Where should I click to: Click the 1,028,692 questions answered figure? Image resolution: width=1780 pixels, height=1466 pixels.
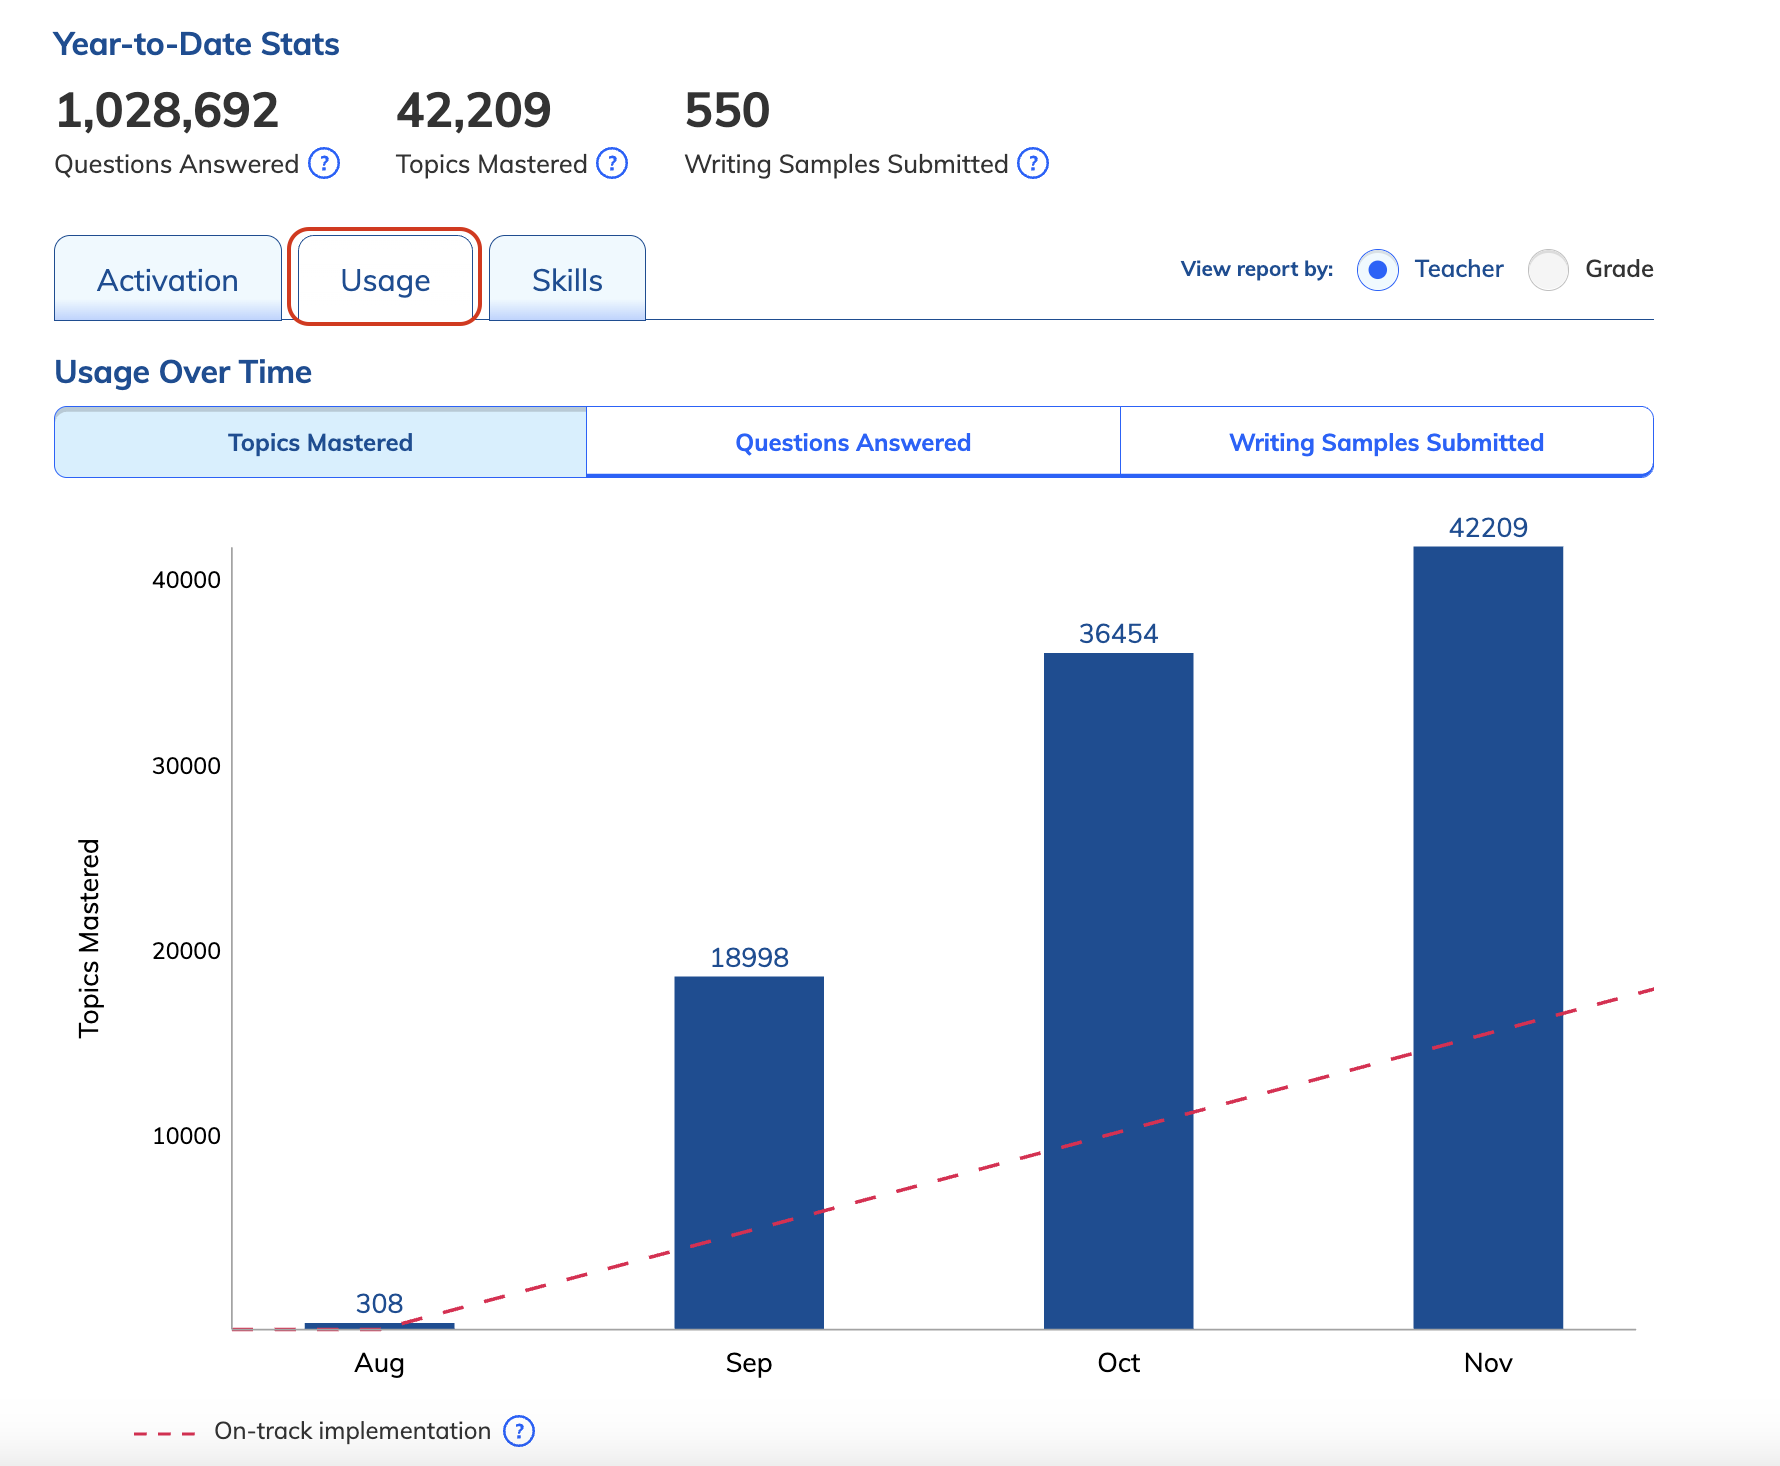(x=167, y=110)
